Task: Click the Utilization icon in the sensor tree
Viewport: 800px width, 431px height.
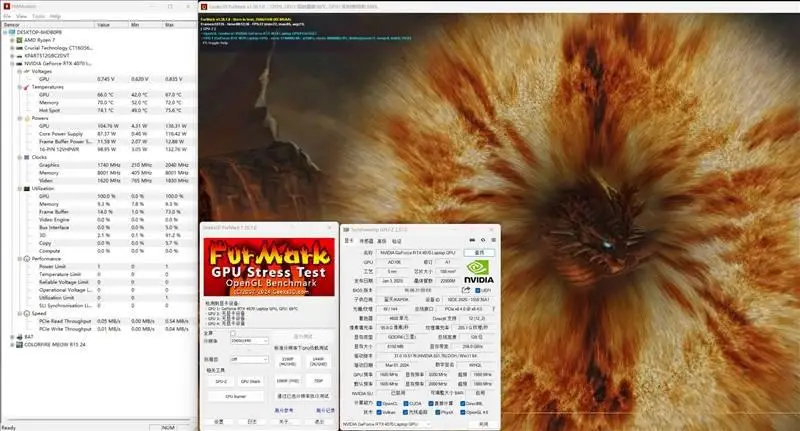Action: pyautogui.click(x=25, y=188)
